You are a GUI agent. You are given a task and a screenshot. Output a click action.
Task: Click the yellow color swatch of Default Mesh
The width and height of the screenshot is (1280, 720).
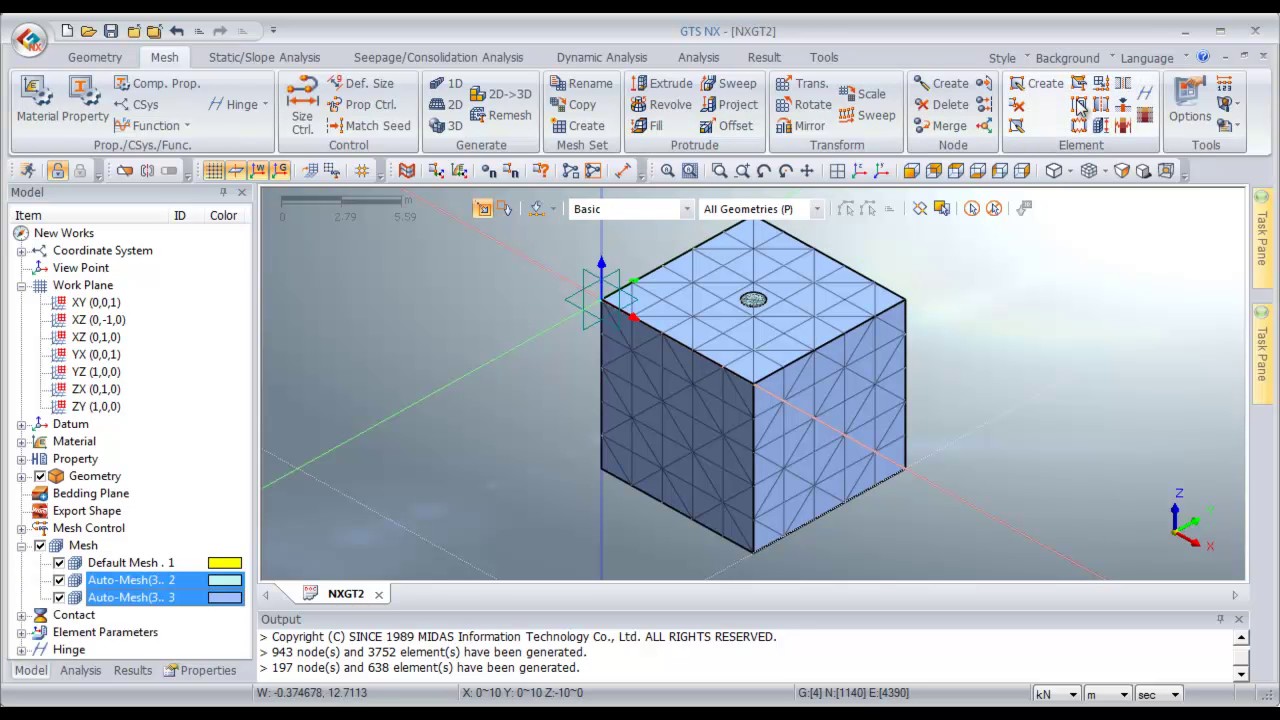tap(225, 563)
